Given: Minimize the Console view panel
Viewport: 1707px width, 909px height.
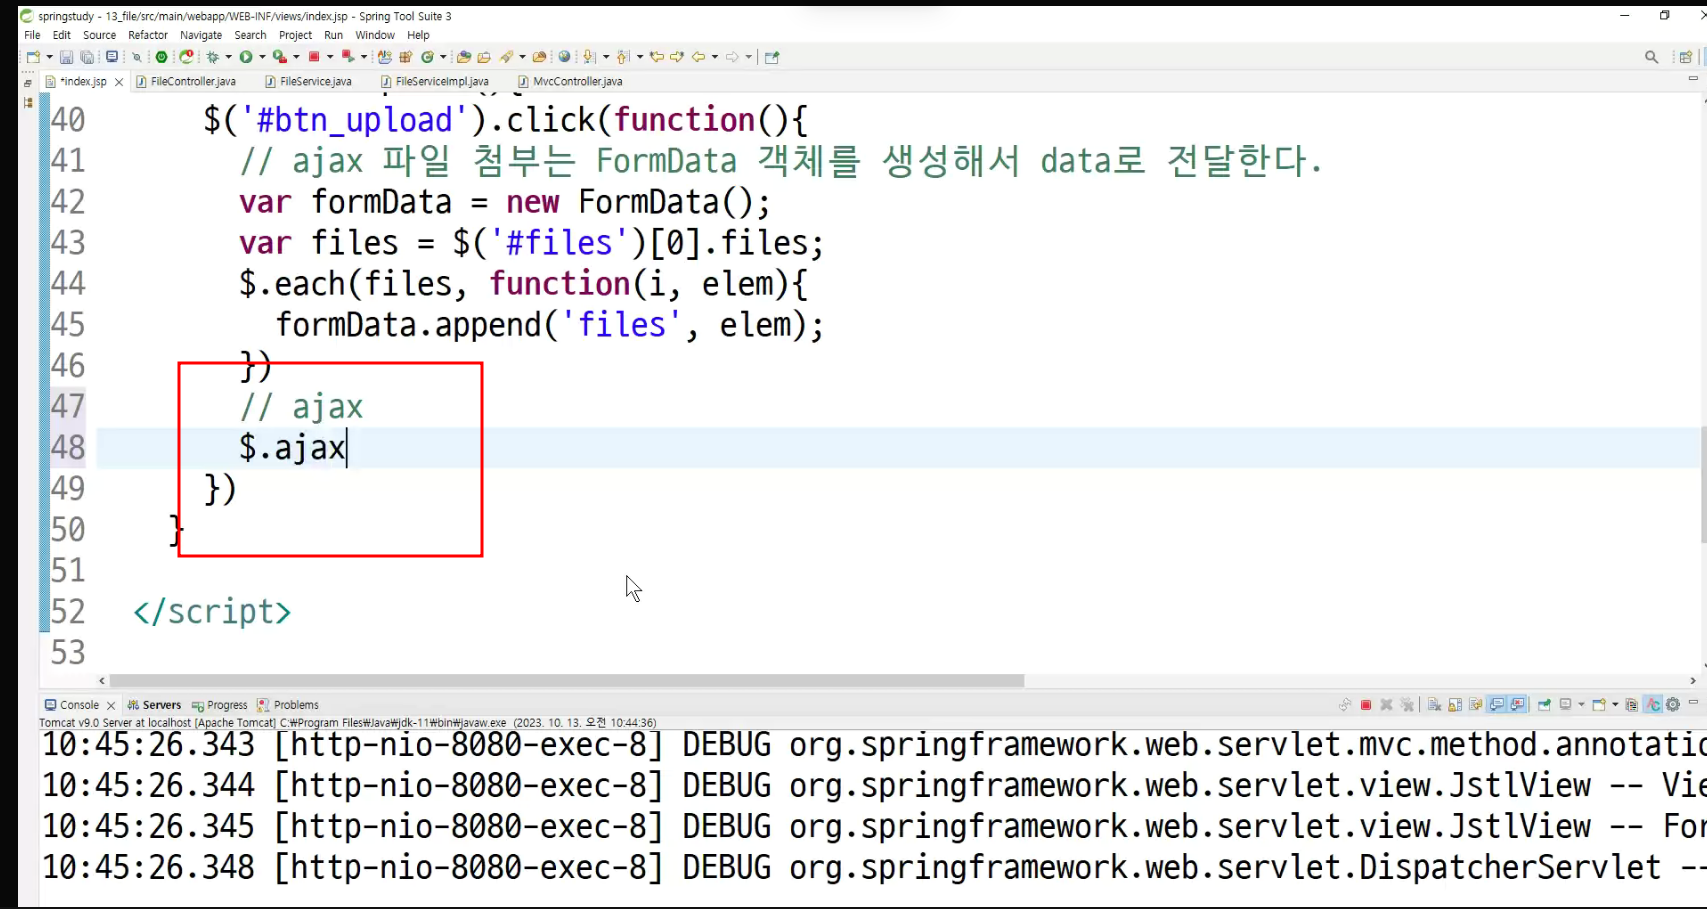Looking at the screenshot, I should point(1693,703).
